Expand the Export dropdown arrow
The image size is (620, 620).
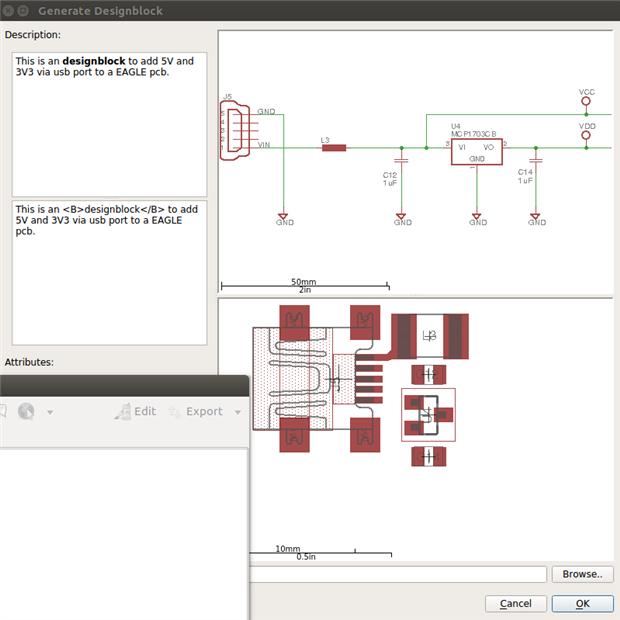238,412
